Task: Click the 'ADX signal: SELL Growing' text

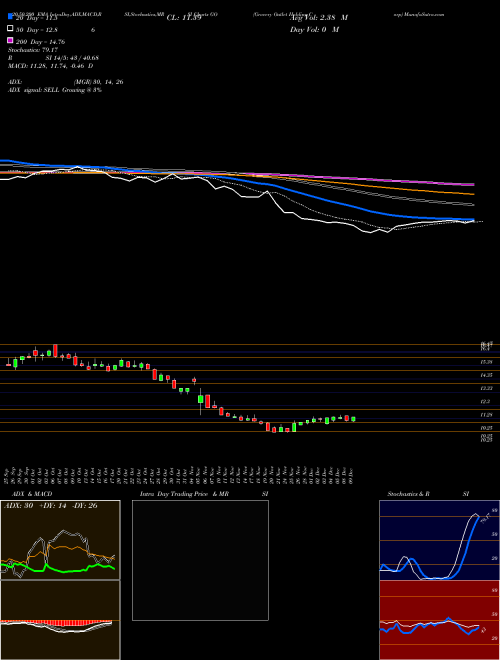Action: [x=47, y=90]
